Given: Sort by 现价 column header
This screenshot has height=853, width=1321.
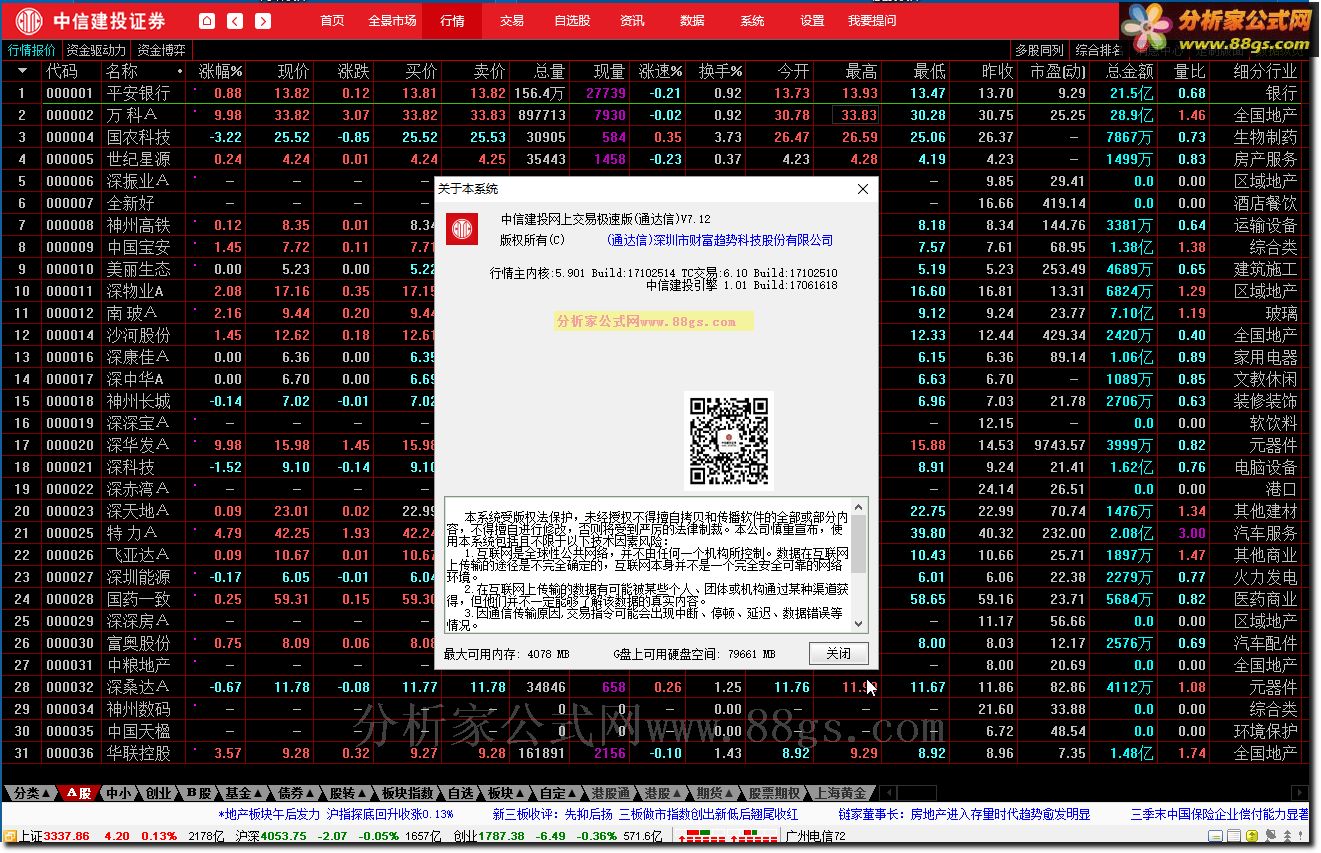Looking at the screenshot, I should coord(293,71).
